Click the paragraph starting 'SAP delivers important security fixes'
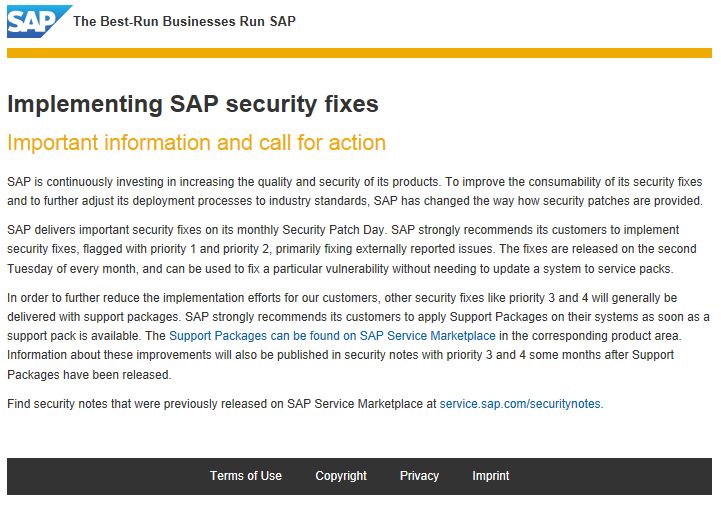The height and width of the screenshot is (507, 721). coord(352,249)
